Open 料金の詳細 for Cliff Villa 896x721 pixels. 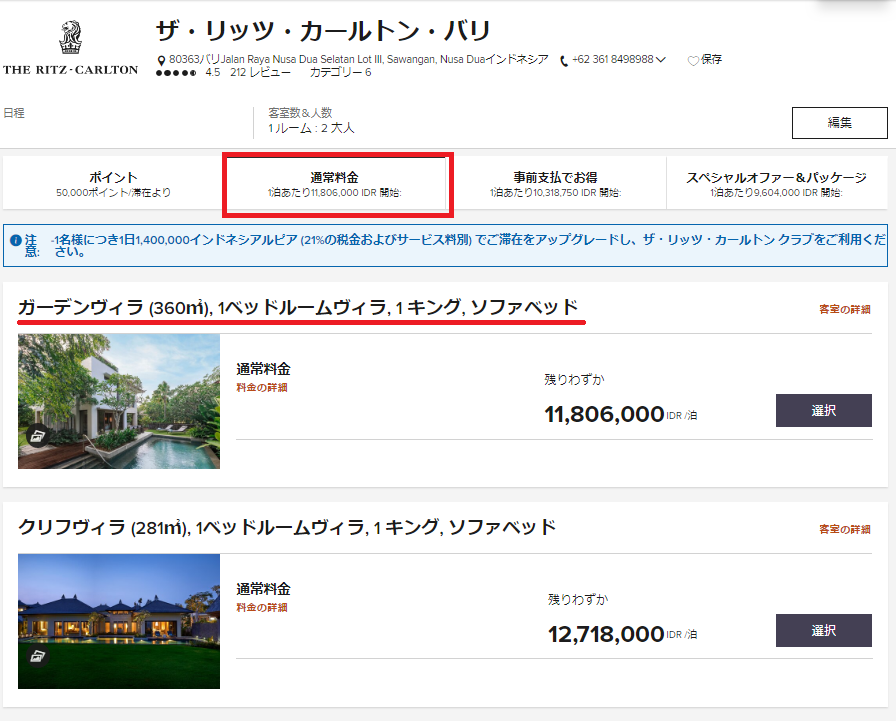pyautogui.click(x=262, y=607)
